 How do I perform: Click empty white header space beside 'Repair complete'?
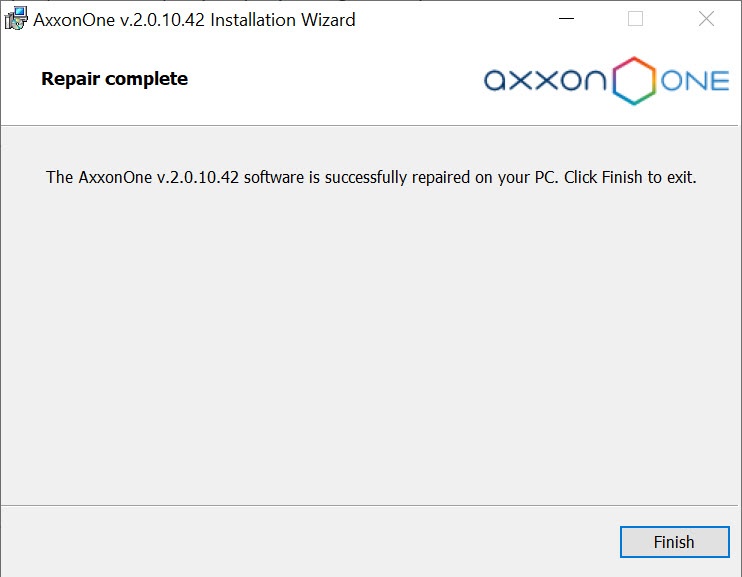330,80
